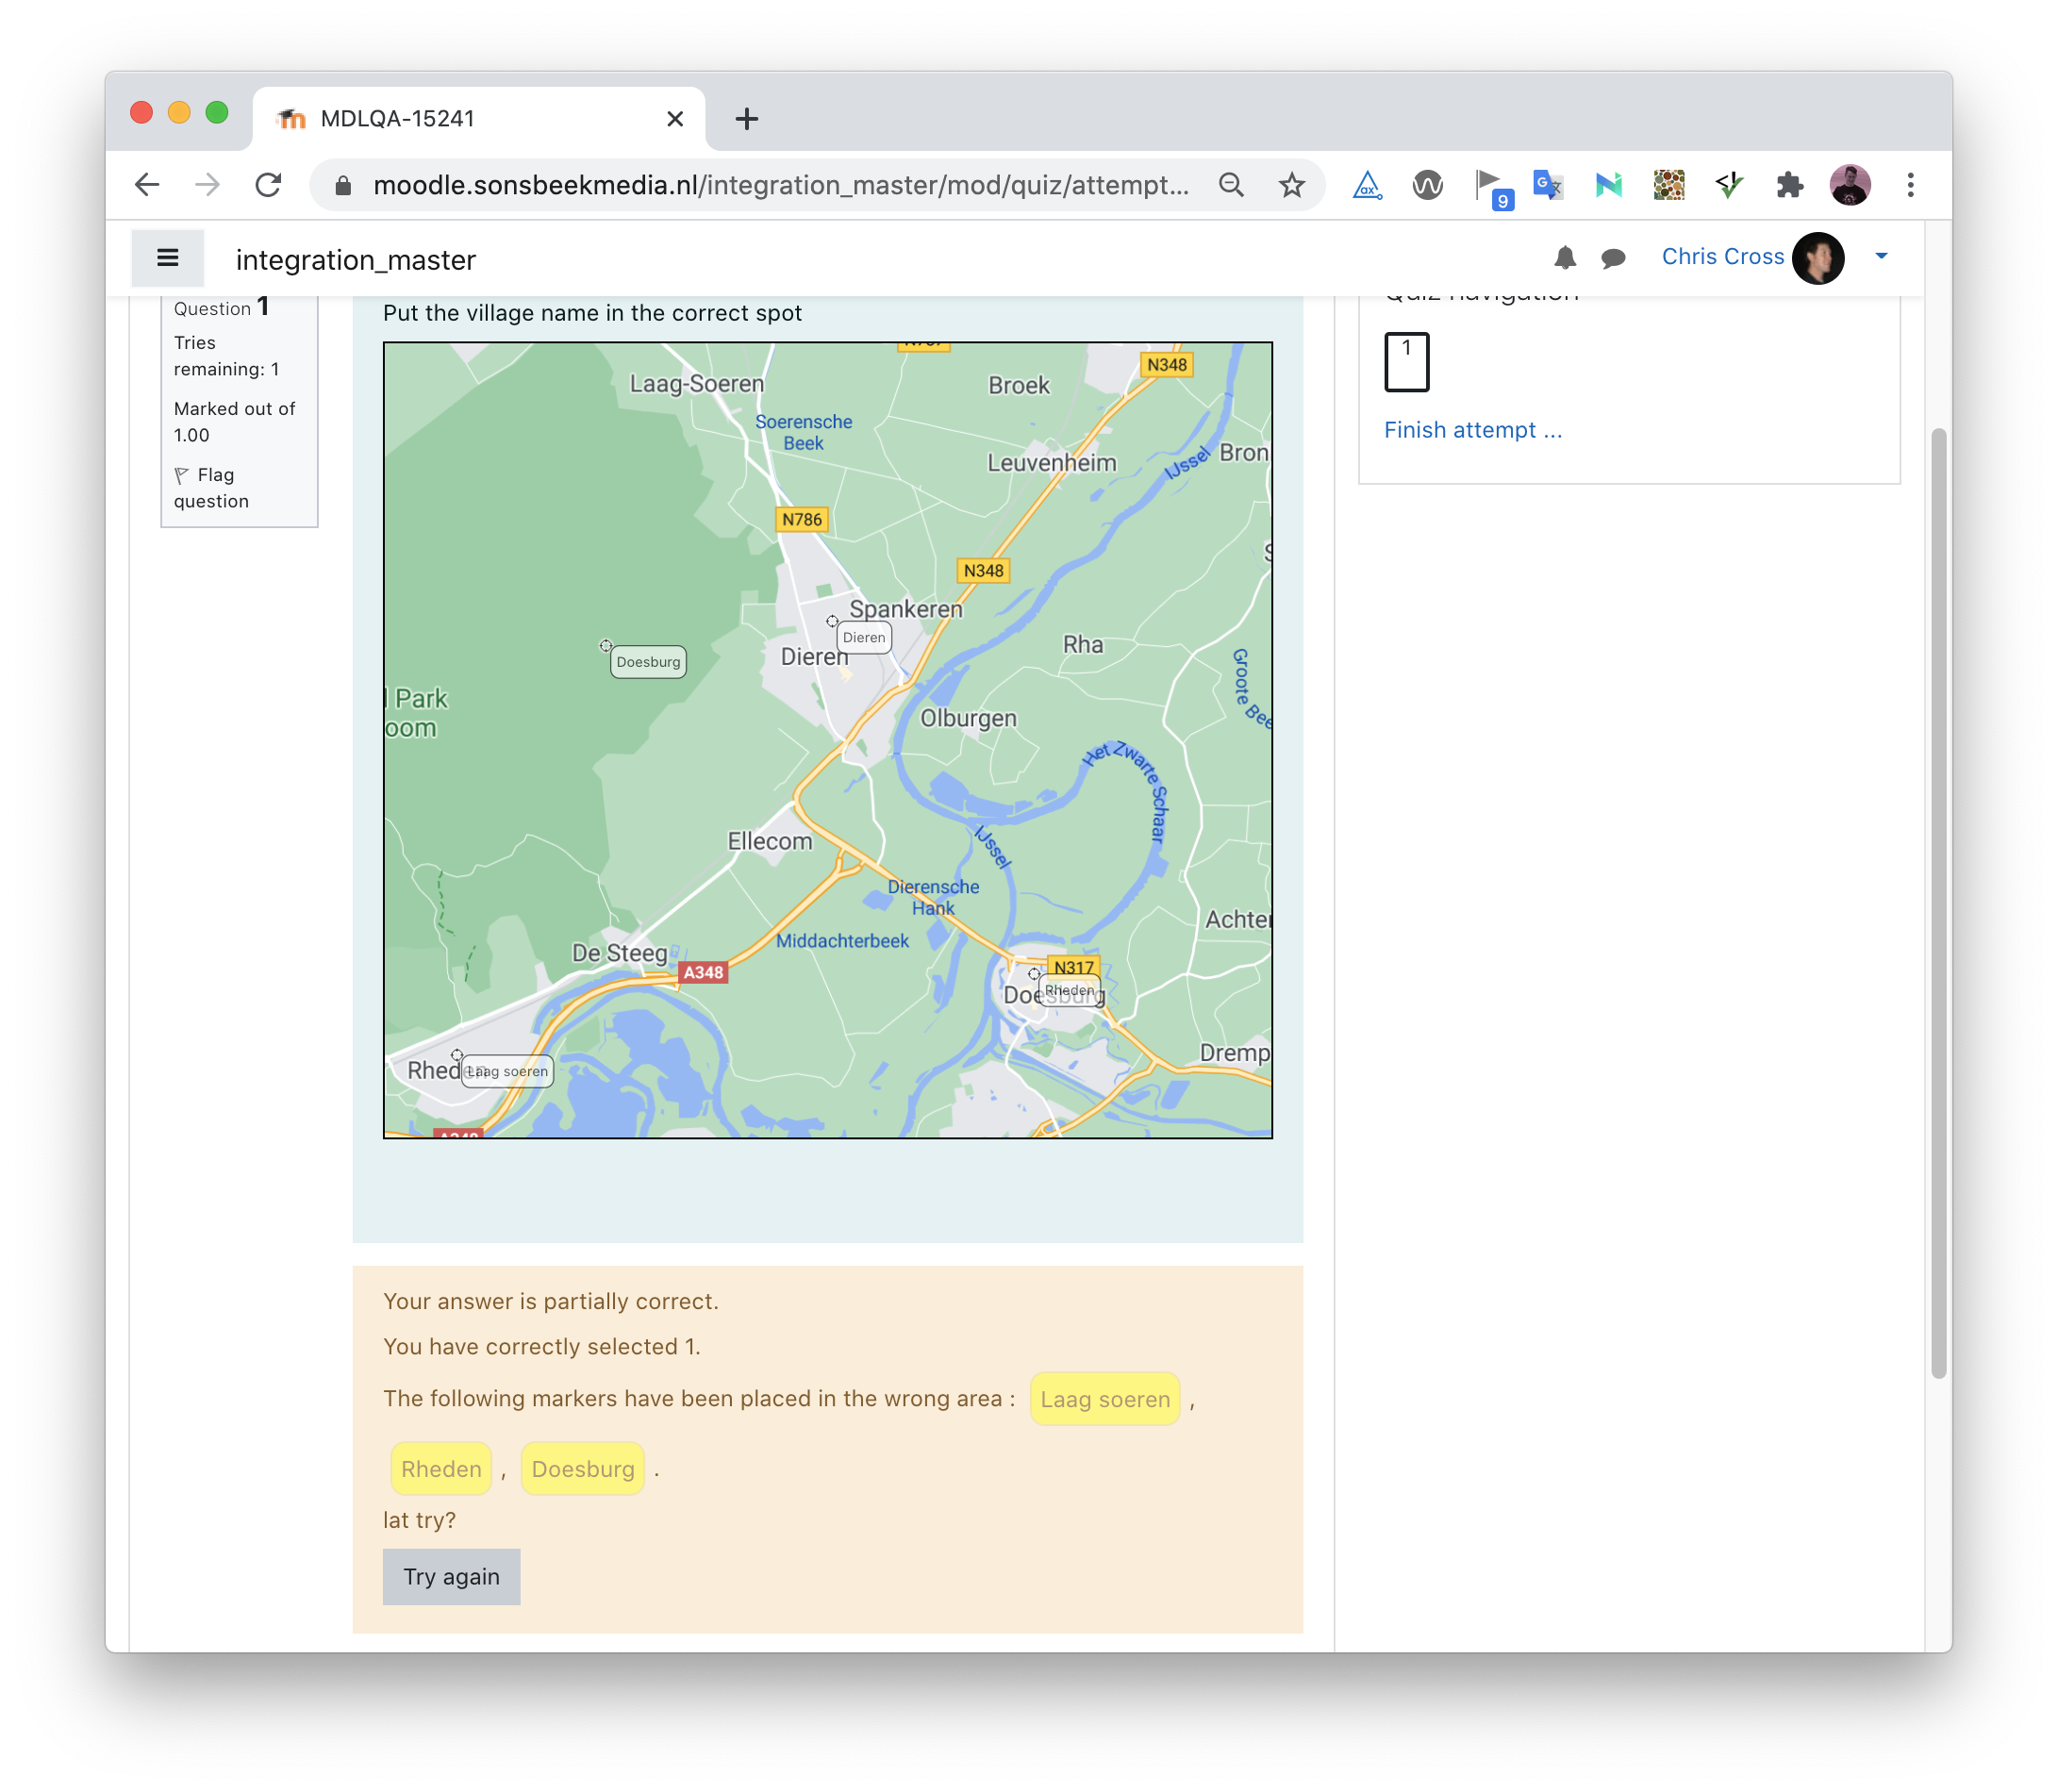Open the integration_master site home
The image size is (2058, 1792).
point(356,260)
